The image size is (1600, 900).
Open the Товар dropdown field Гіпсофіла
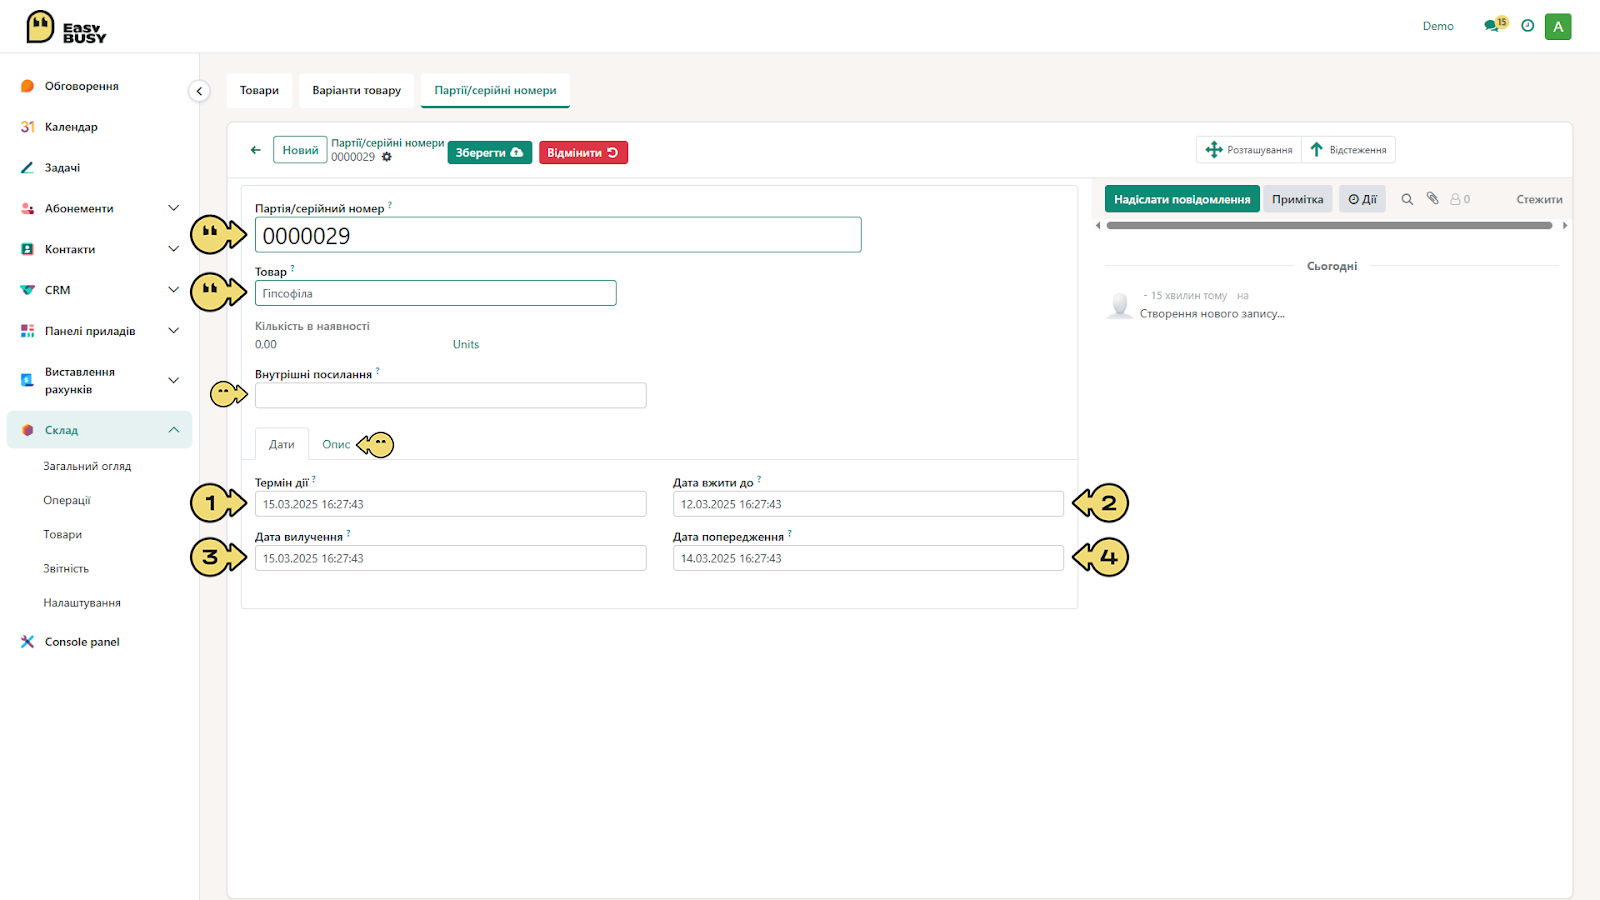(436, 293)
